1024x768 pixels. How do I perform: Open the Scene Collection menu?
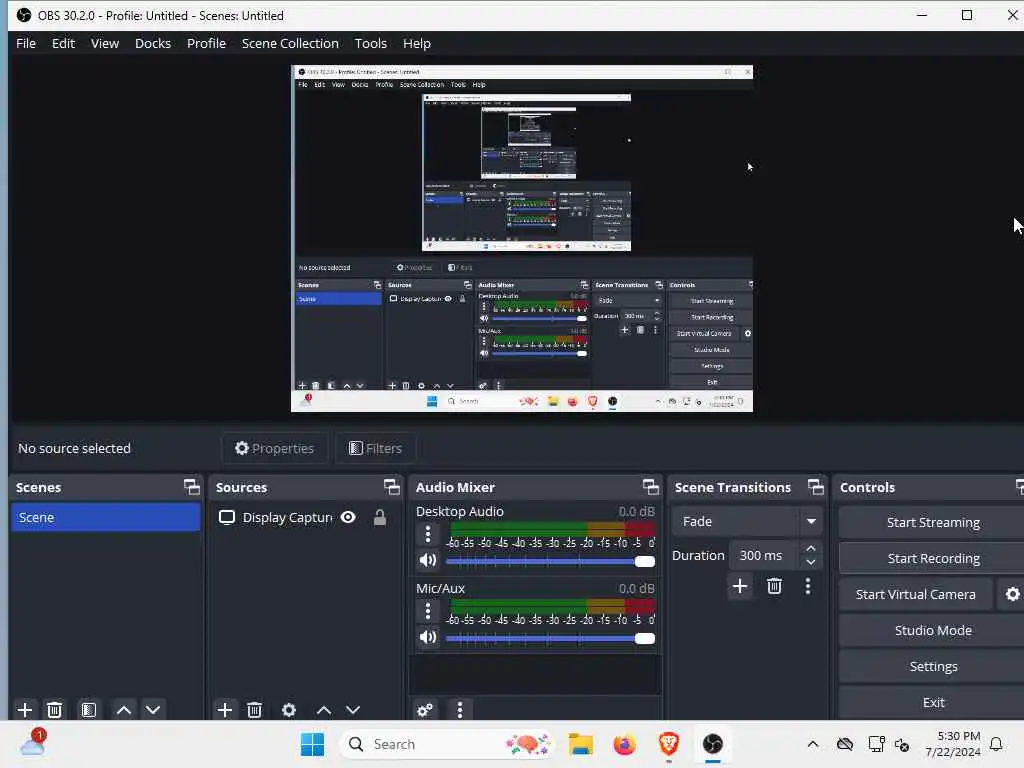(x=290, y=43)
